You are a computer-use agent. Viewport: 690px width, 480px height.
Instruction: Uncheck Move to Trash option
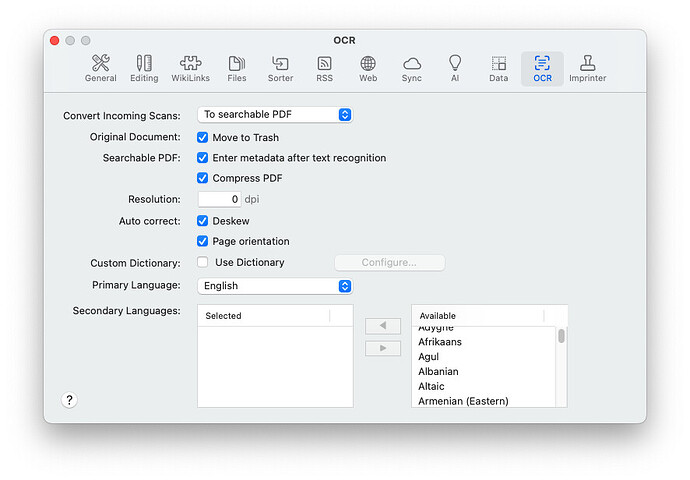click(x=203, y=137)
